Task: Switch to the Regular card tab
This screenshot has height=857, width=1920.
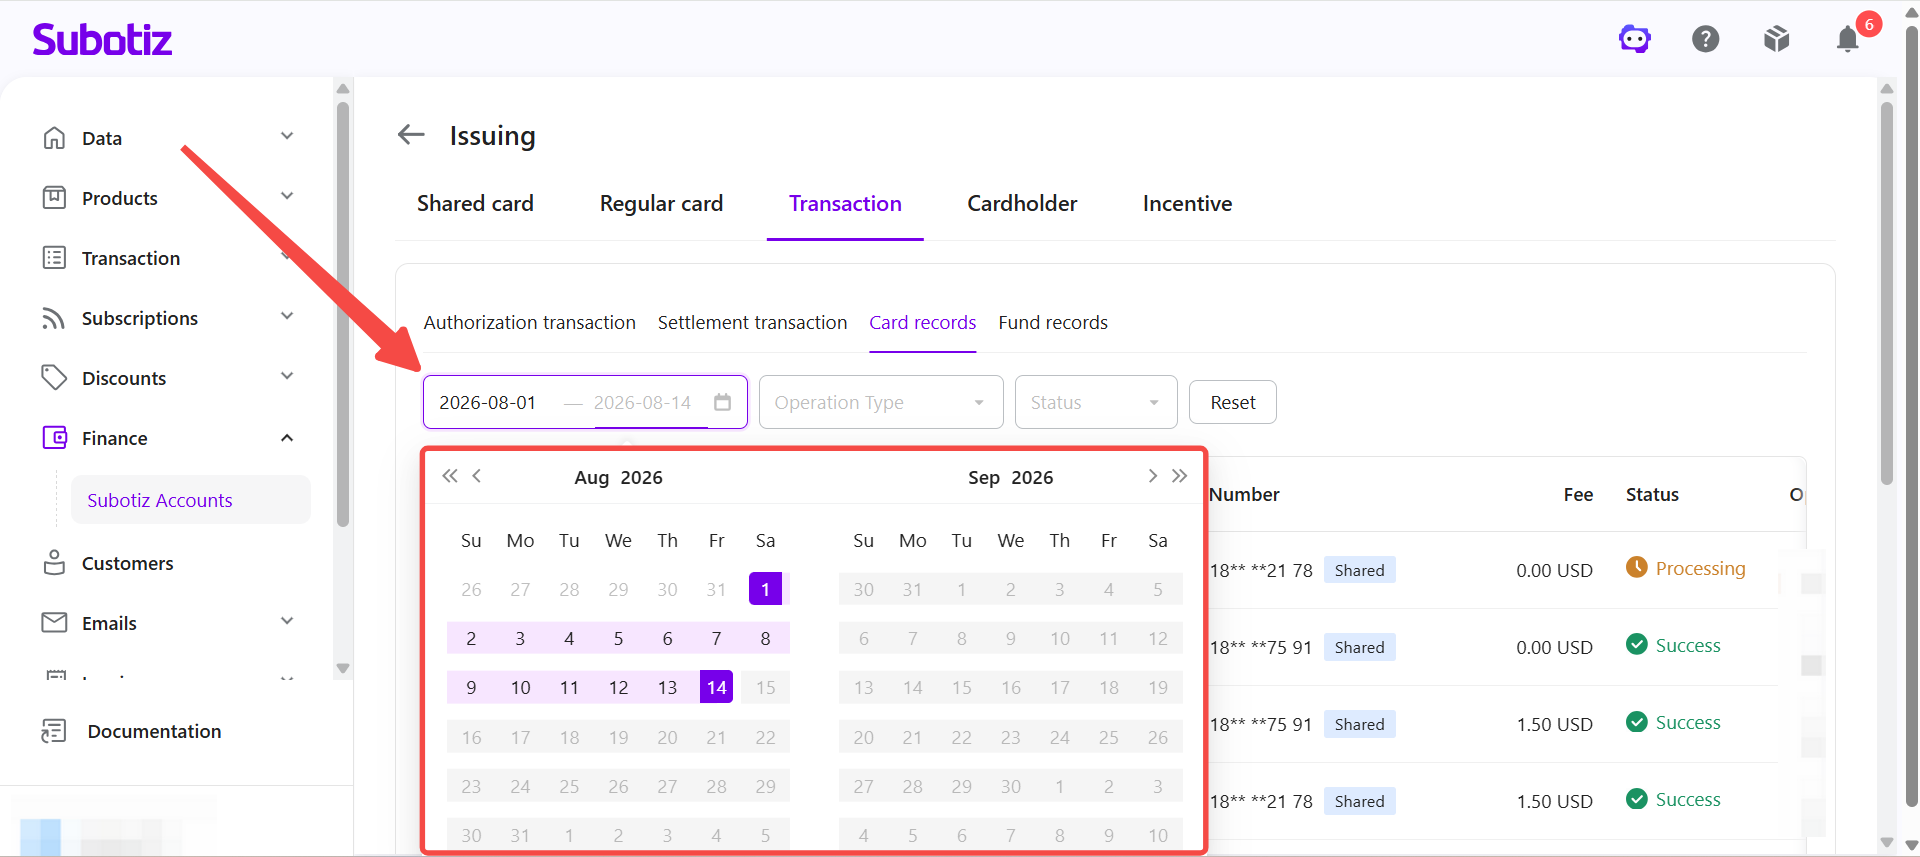Action: [661, 203]
